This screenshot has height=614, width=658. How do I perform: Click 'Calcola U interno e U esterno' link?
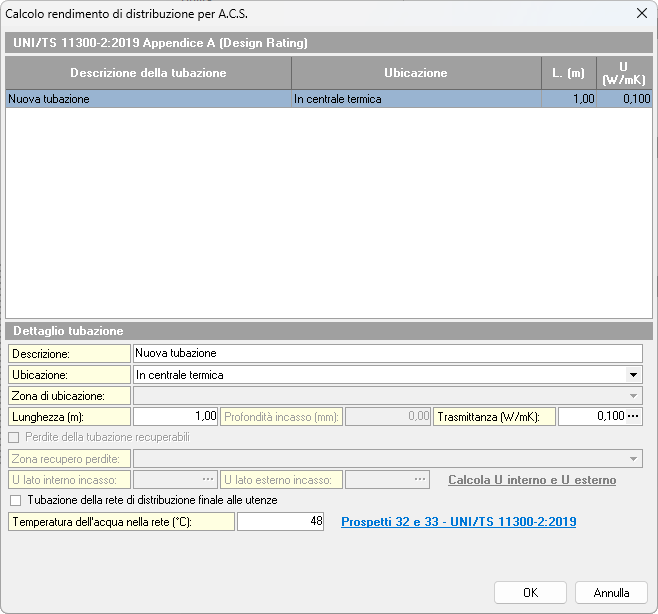[x=532, y=480]
